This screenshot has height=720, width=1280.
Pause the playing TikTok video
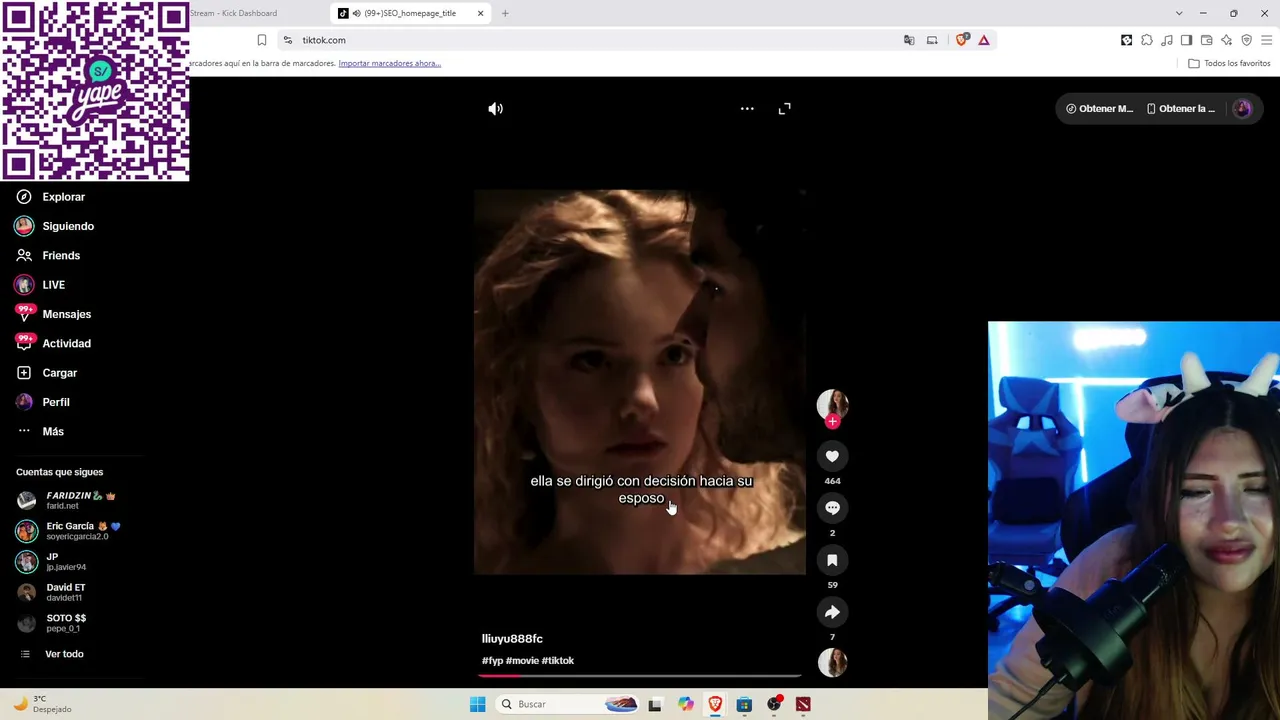(640, 382)
